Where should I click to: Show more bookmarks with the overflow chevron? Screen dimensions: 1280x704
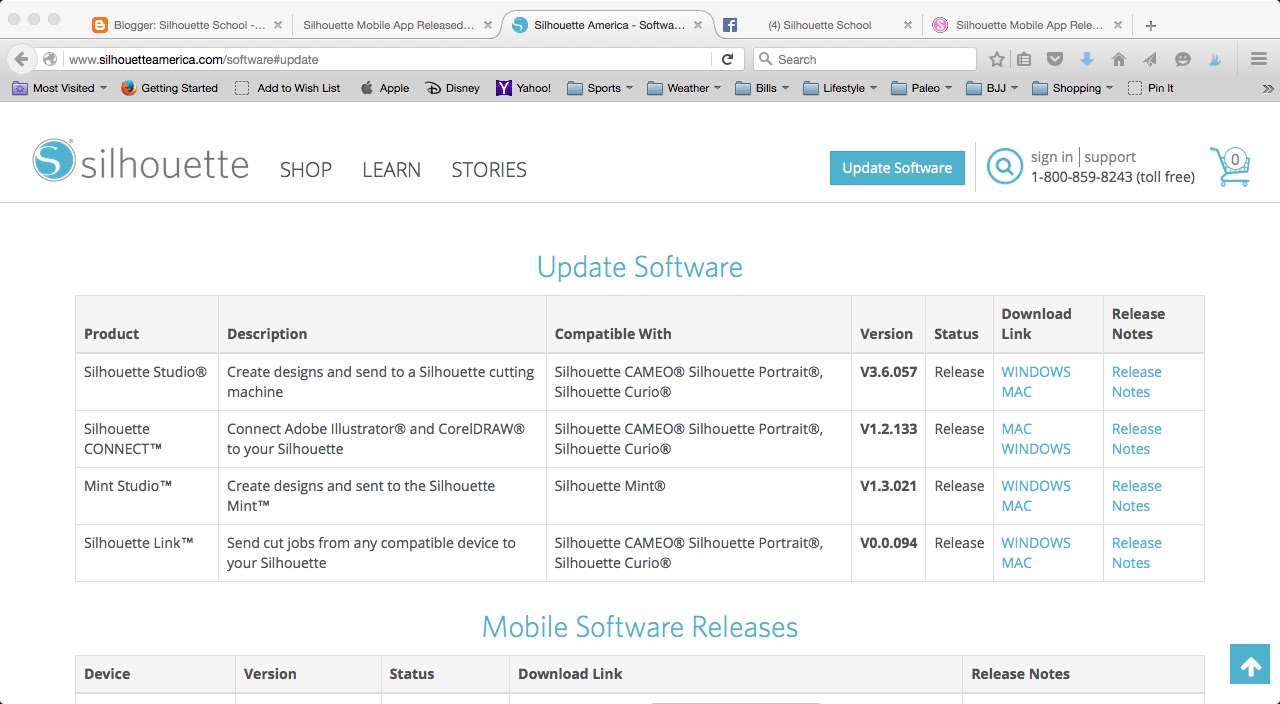pos(1268,88)
